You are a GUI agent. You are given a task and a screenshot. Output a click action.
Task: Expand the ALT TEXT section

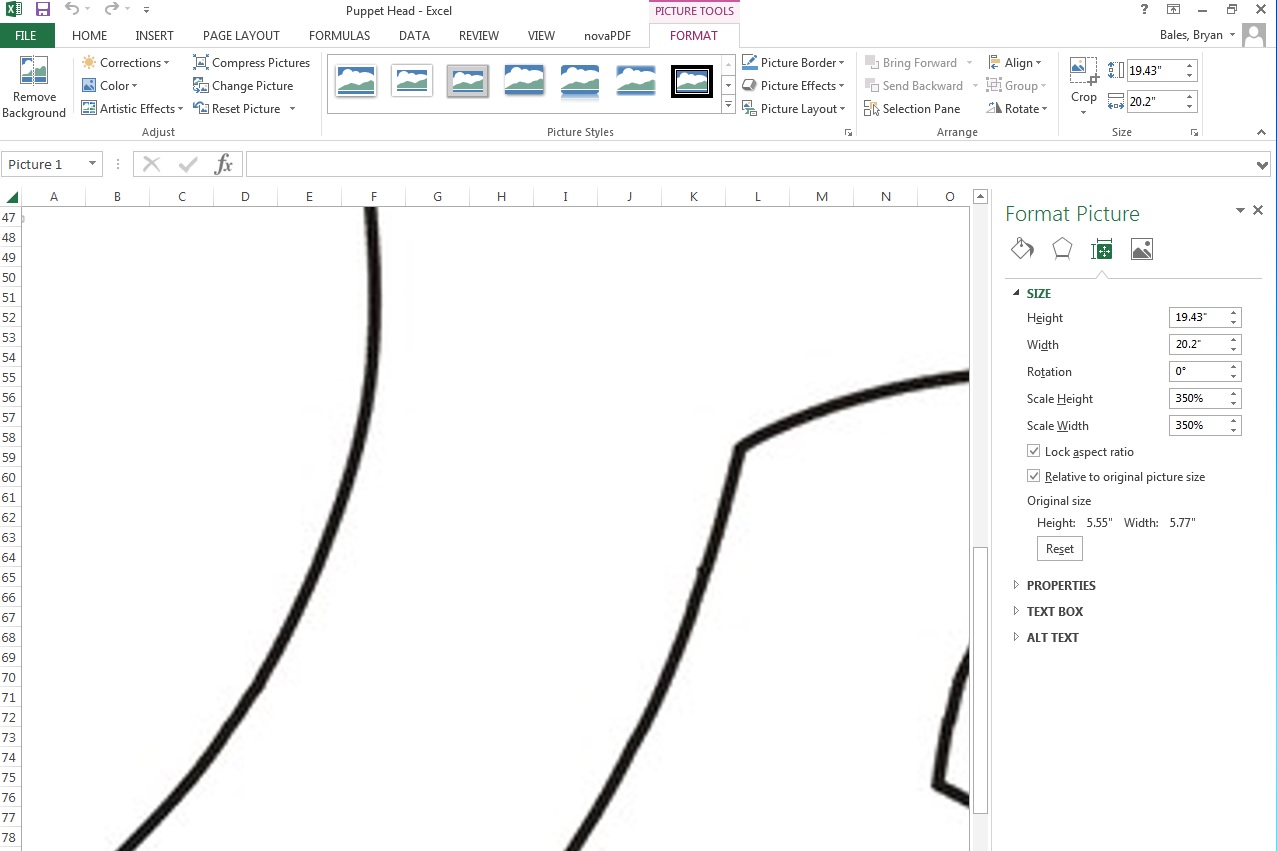(x=1052, y=637)
